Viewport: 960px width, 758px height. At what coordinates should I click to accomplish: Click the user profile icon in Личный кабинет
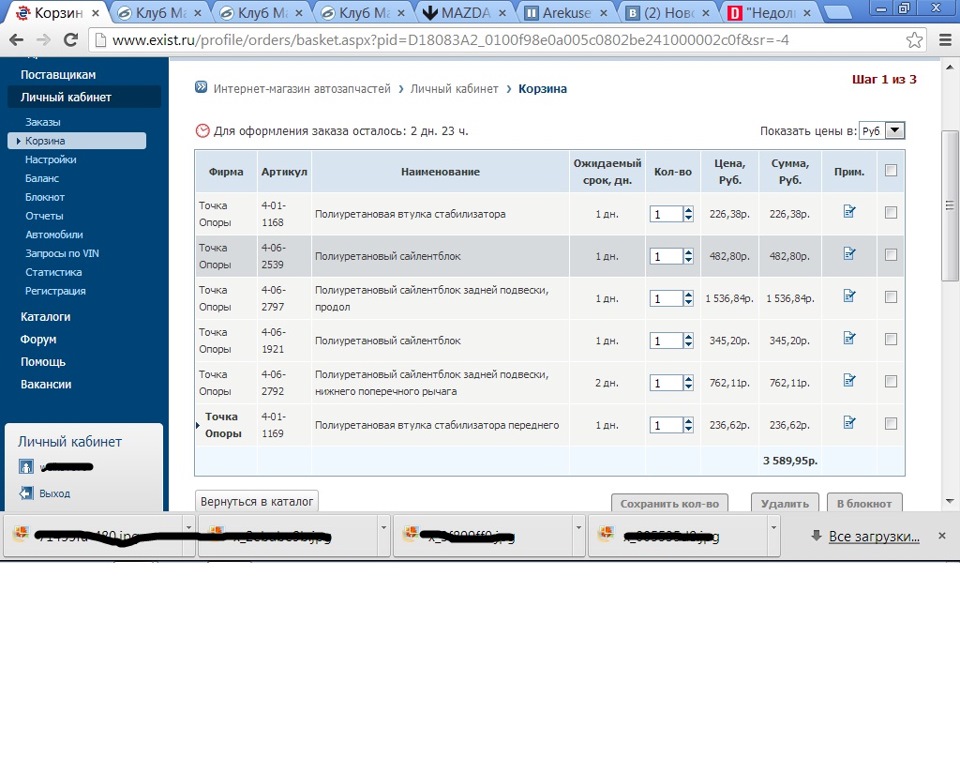click(26, 467)
